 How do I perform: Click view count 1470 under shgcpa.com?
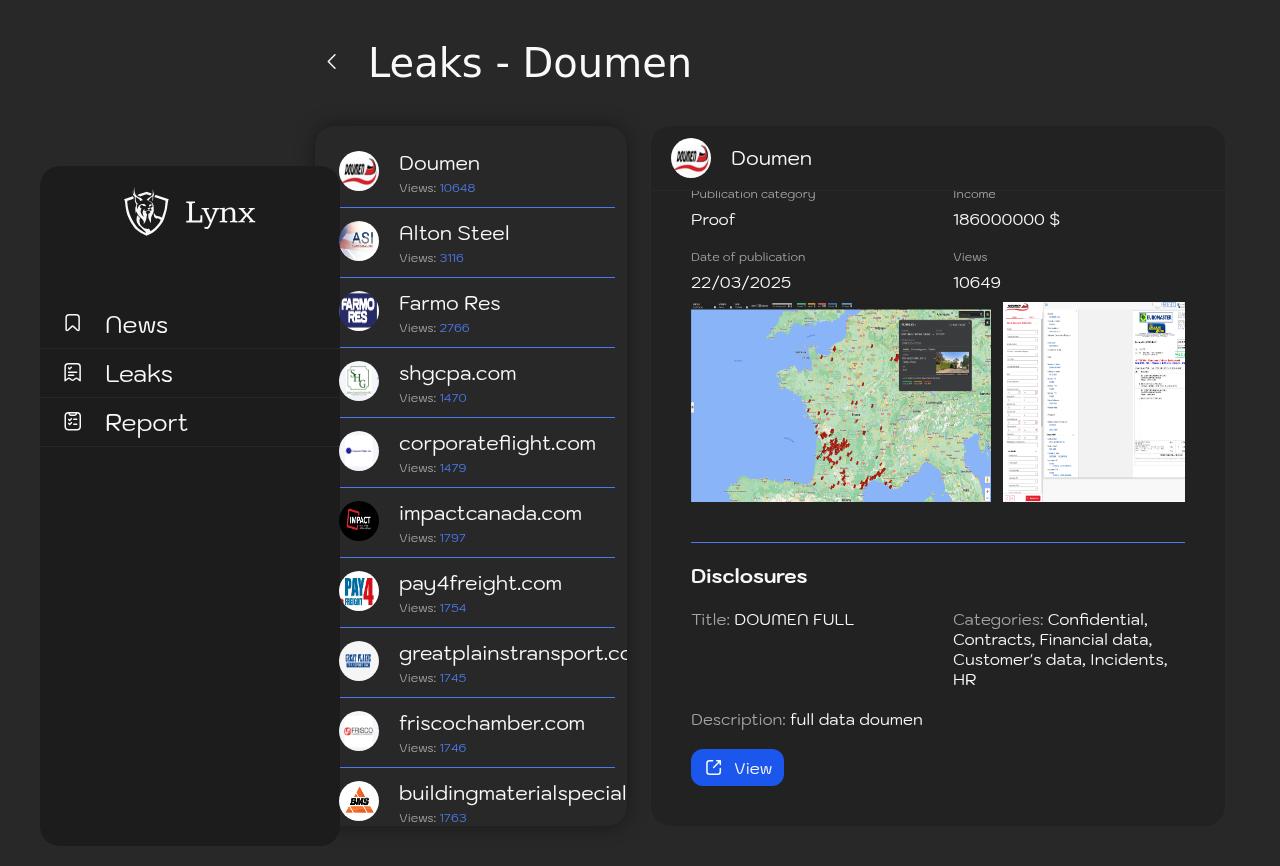[x=453, y=398]
